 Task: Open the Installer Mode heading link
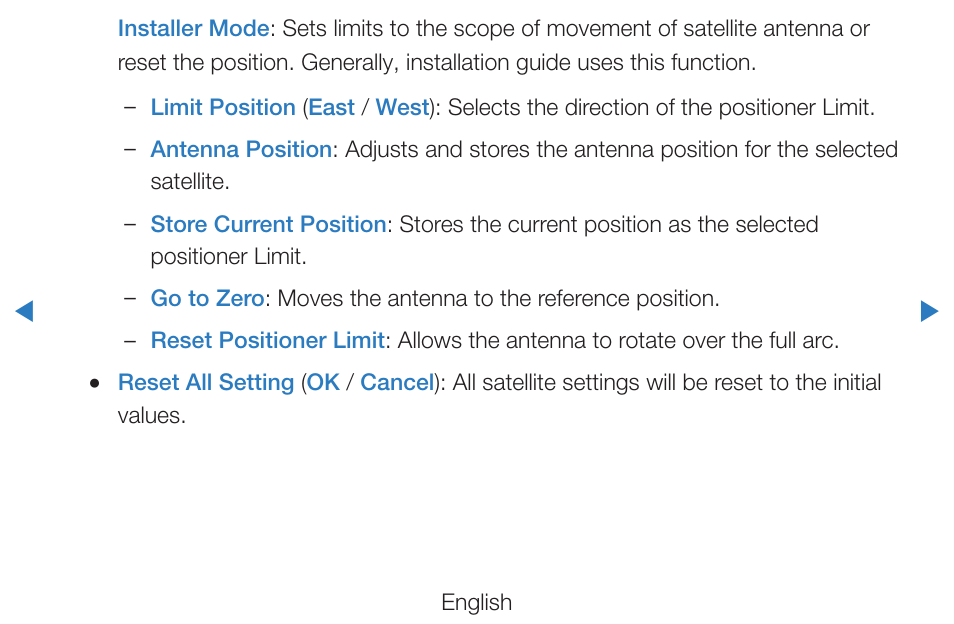point(193,29)
